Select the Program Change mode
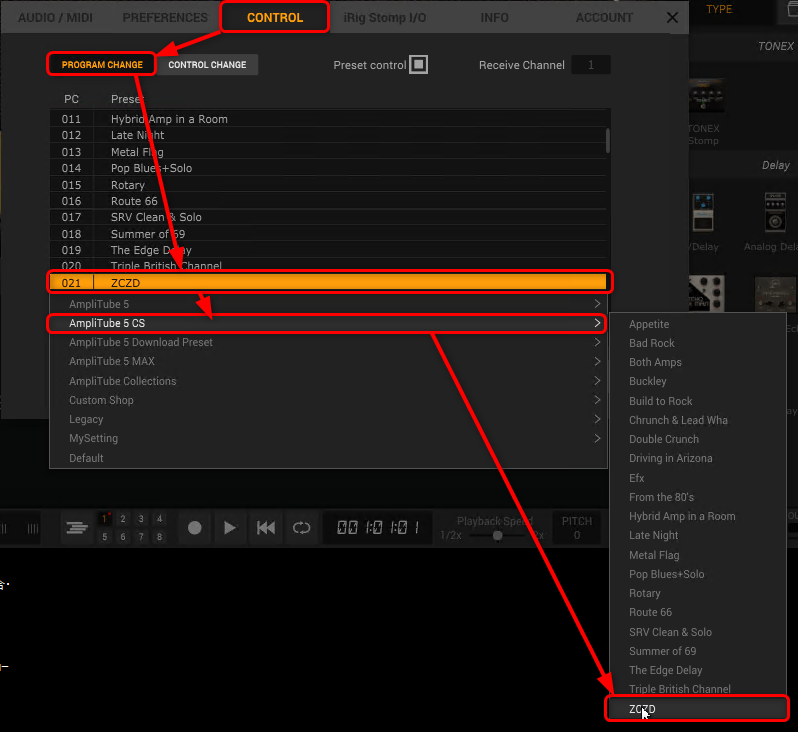Viewport: 798px width, 732px height. (102, 65)
